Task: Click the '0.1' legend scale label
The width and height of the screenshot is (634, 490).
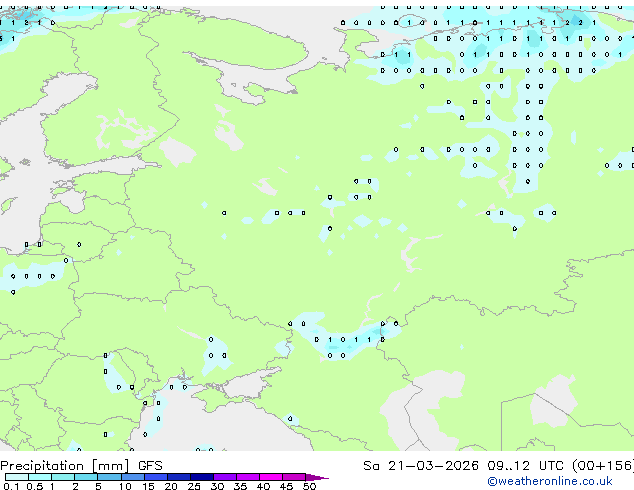Action: (12, 486)
